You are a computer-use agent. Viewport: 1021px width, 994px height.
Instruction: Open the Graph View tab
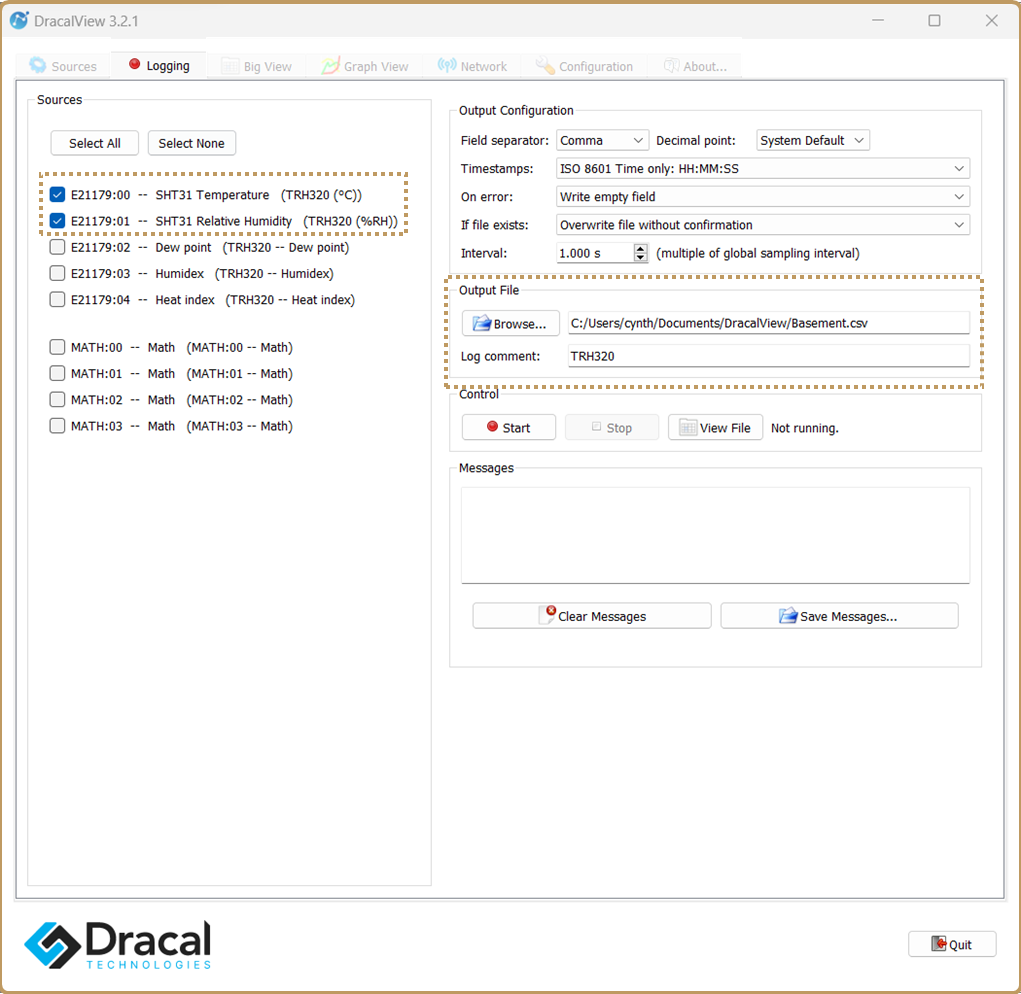click(x=365, y=66)
